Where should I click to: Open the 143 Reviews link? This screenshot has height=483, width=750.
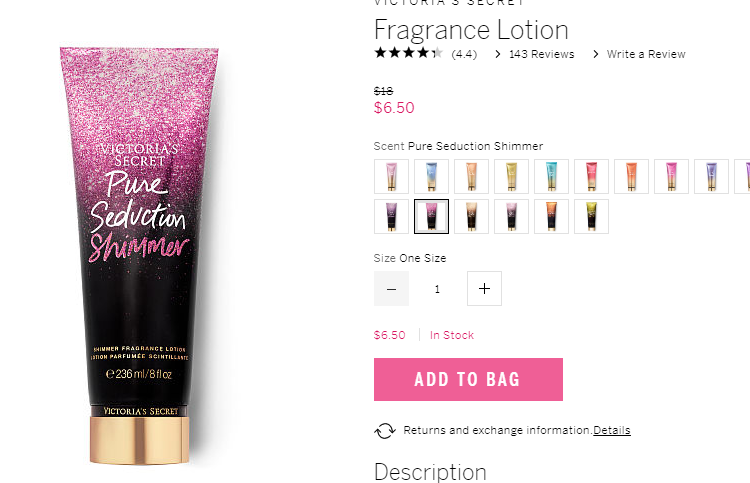point(541,54)
